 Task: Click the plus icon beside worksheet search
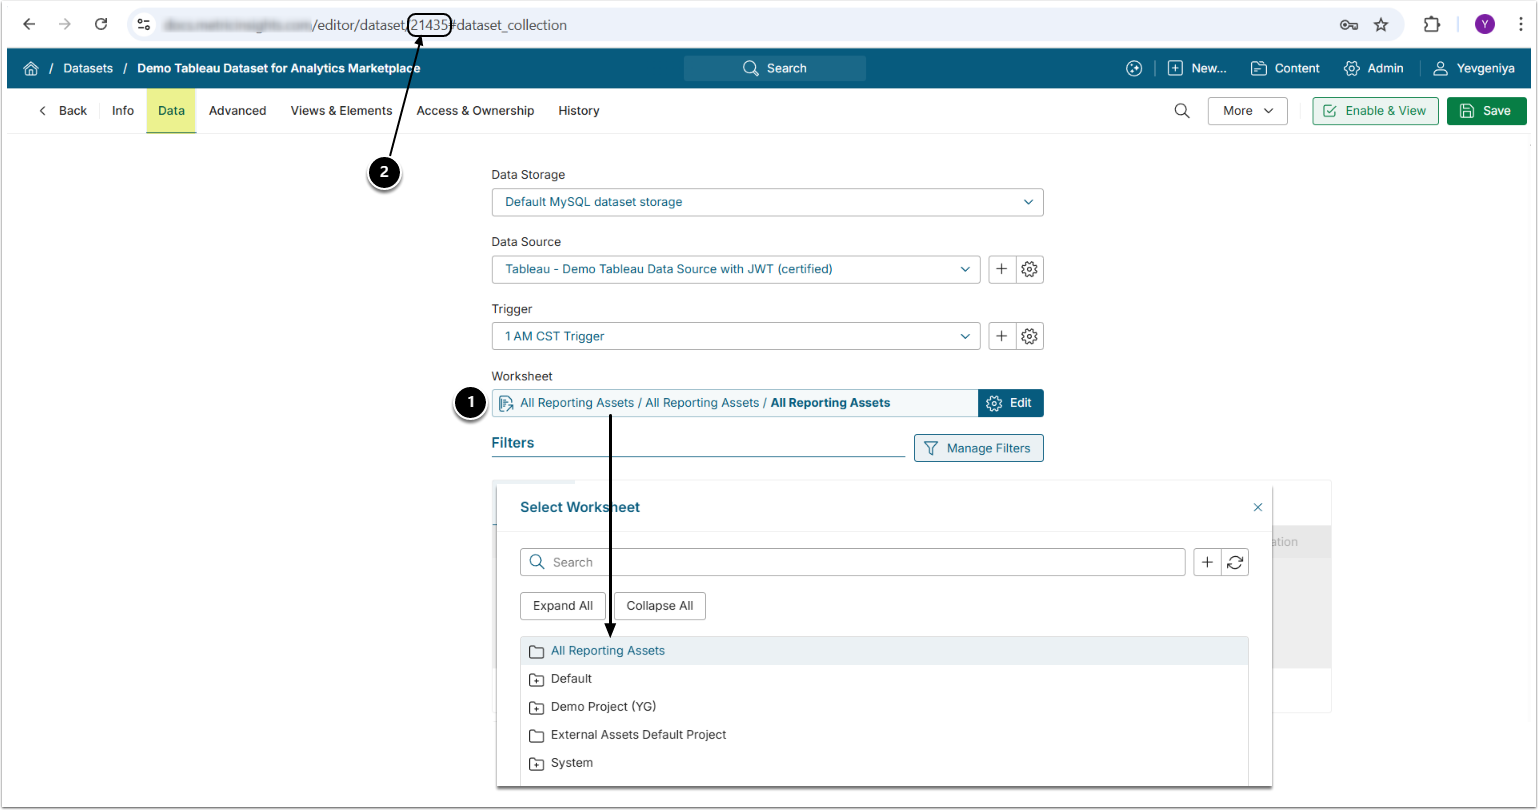coord(1208,562)
